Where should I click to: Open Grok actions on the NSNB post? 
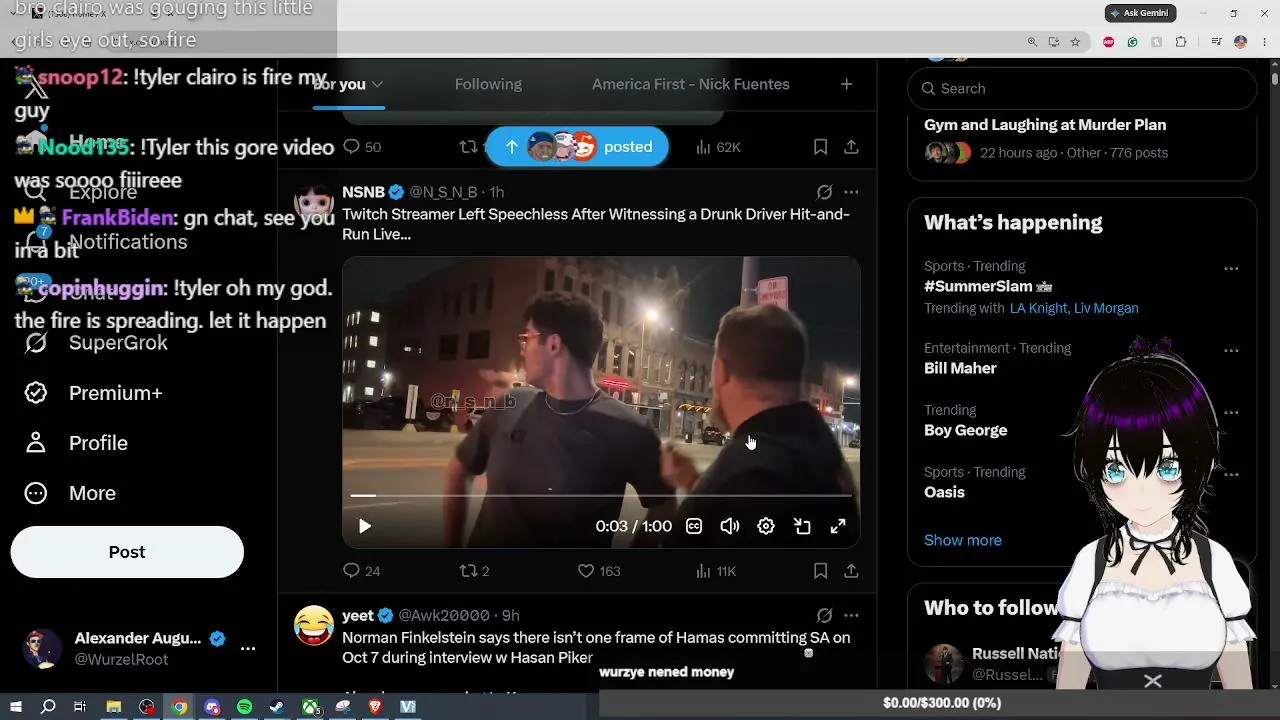coord(824,192)
